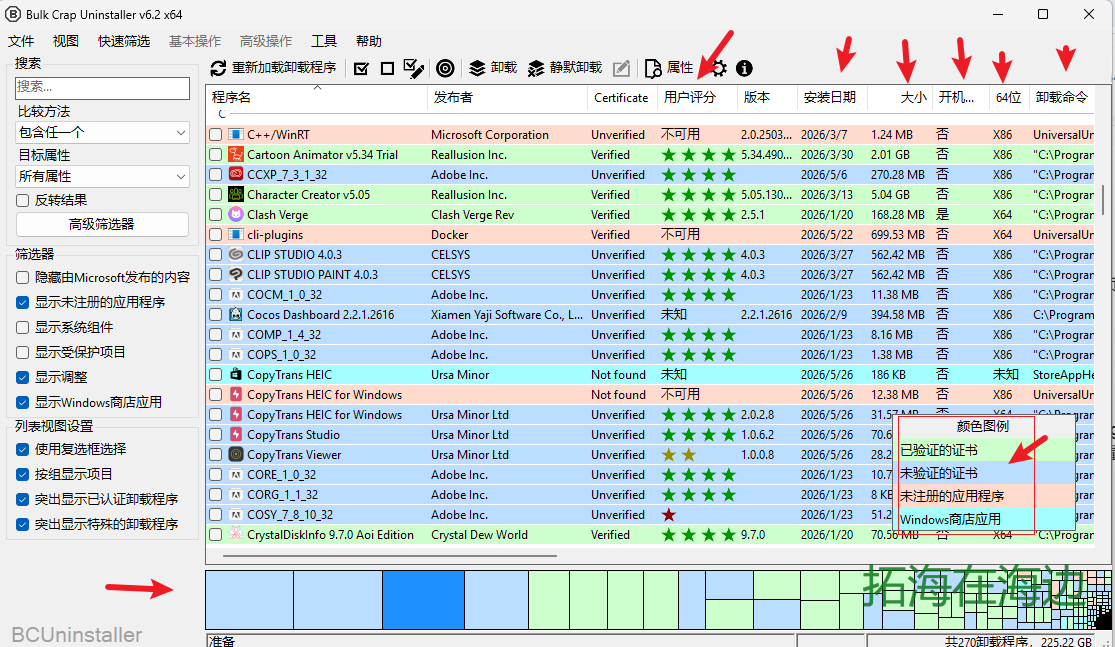Click the deselect-all empty square toolbar icon

pos(387,68)
